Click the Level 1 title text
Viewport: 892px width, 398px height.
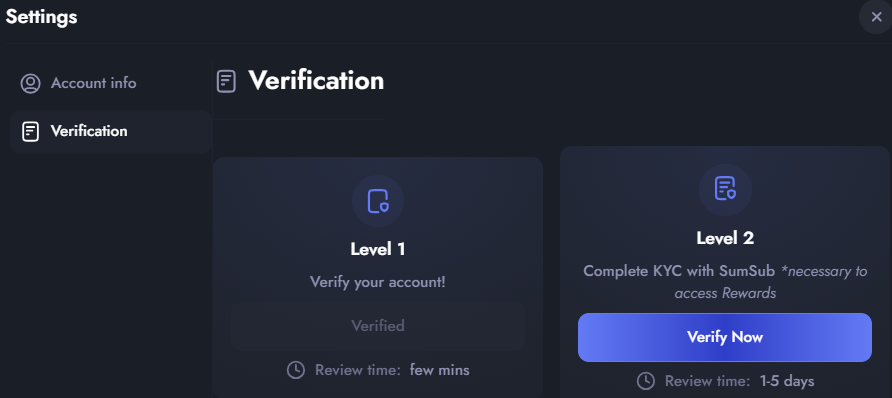pyautogui.click(x=378, y=249)
